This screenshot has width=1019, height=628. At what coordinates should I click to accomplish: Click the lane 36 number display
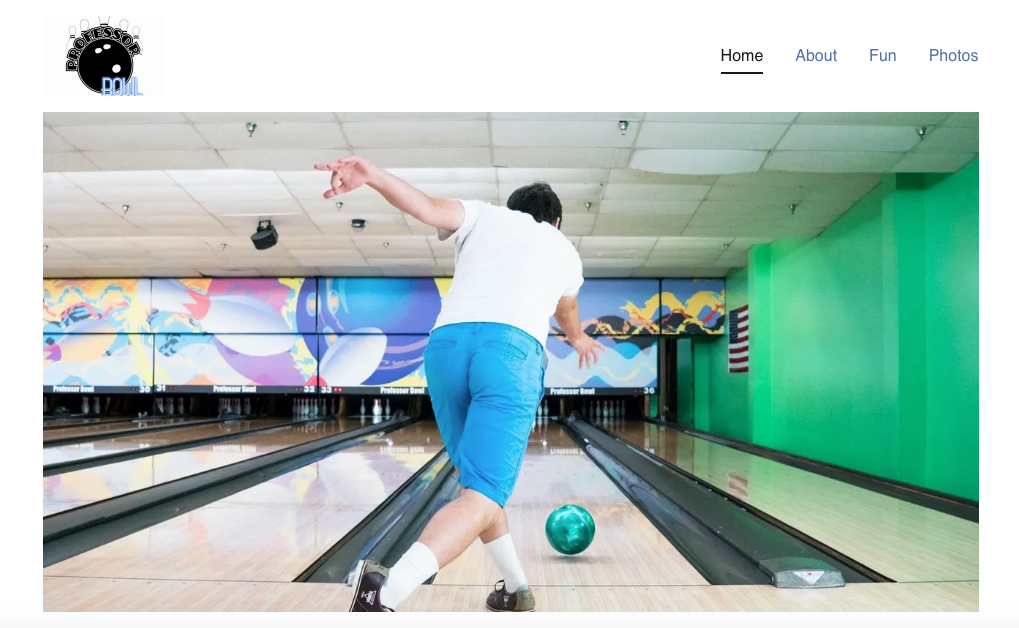[x=649, y=391]
